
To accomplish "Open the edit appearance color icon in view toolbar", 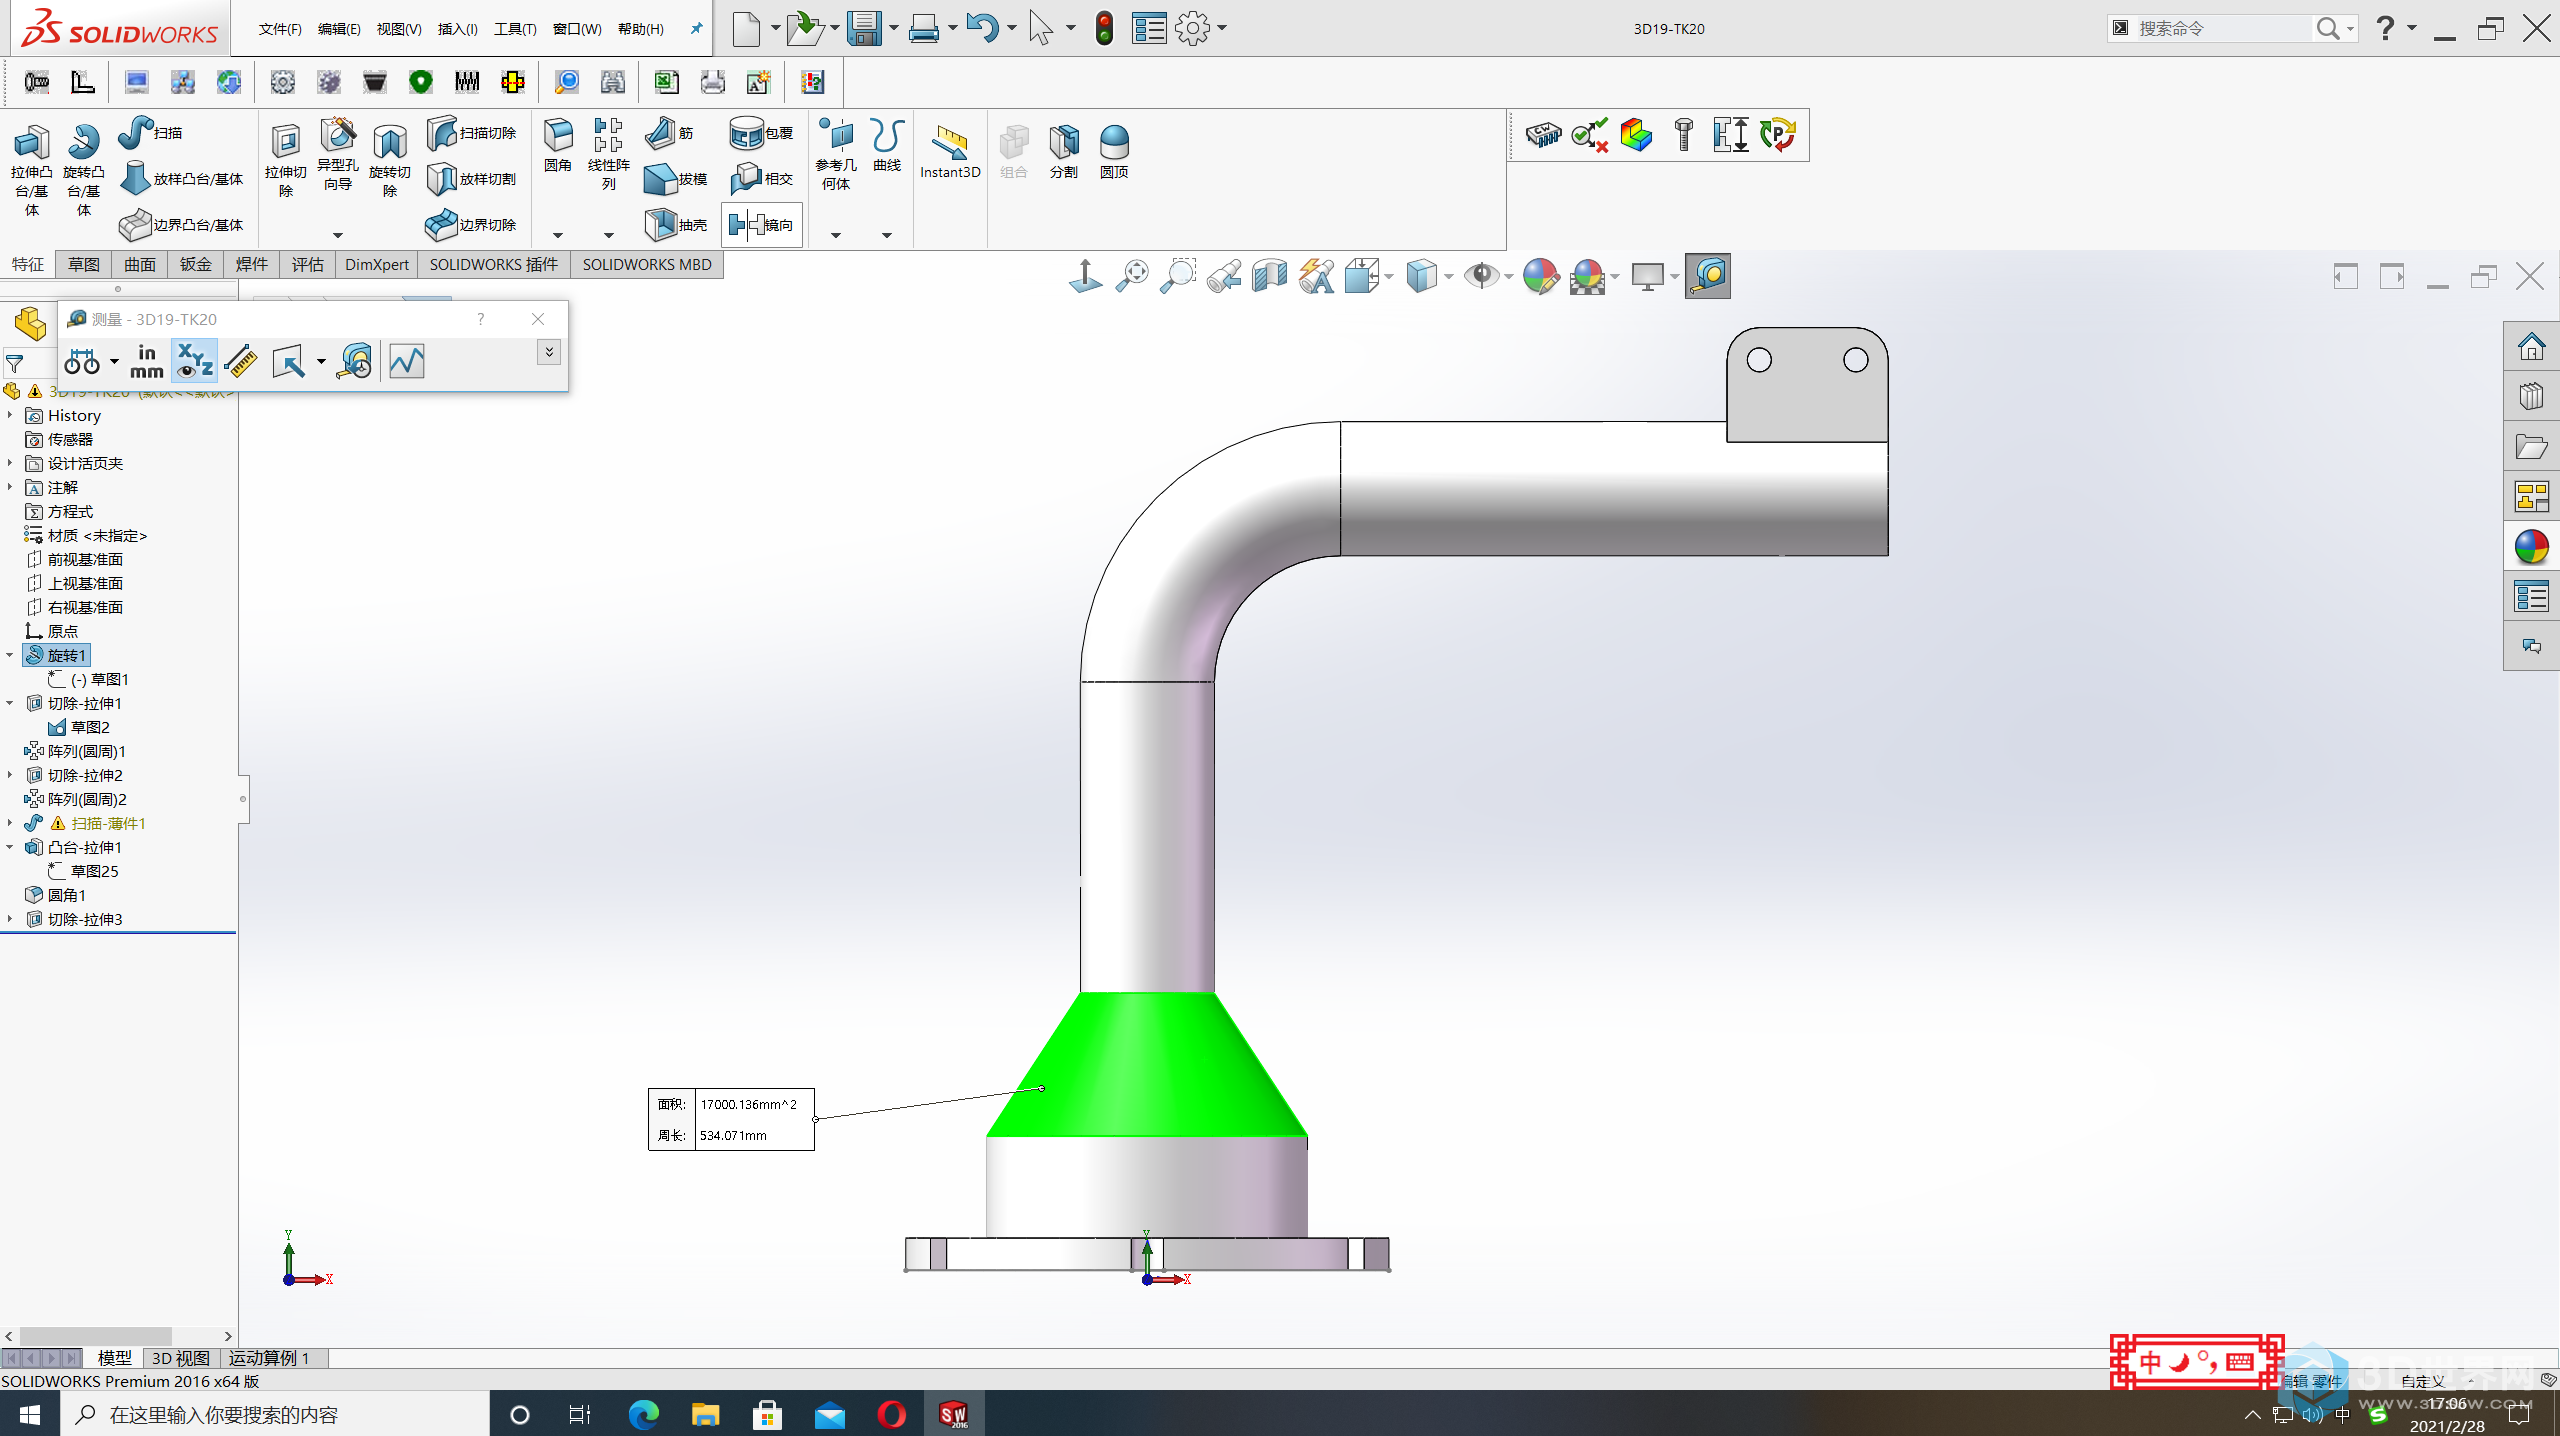I will [1541, 276].
